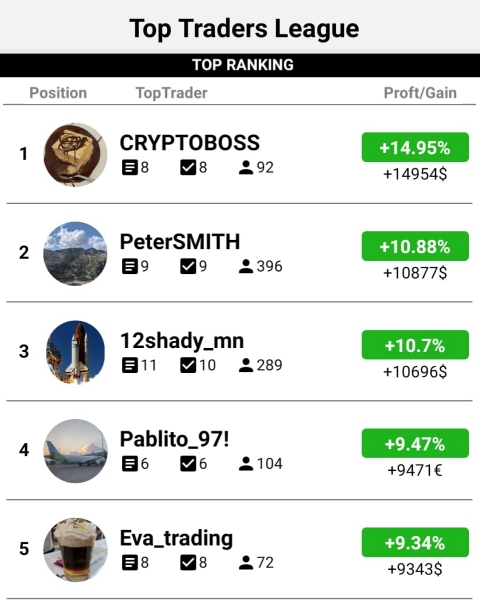Click person icon beside 104 followers
The image size is (480, 600).
246,464
